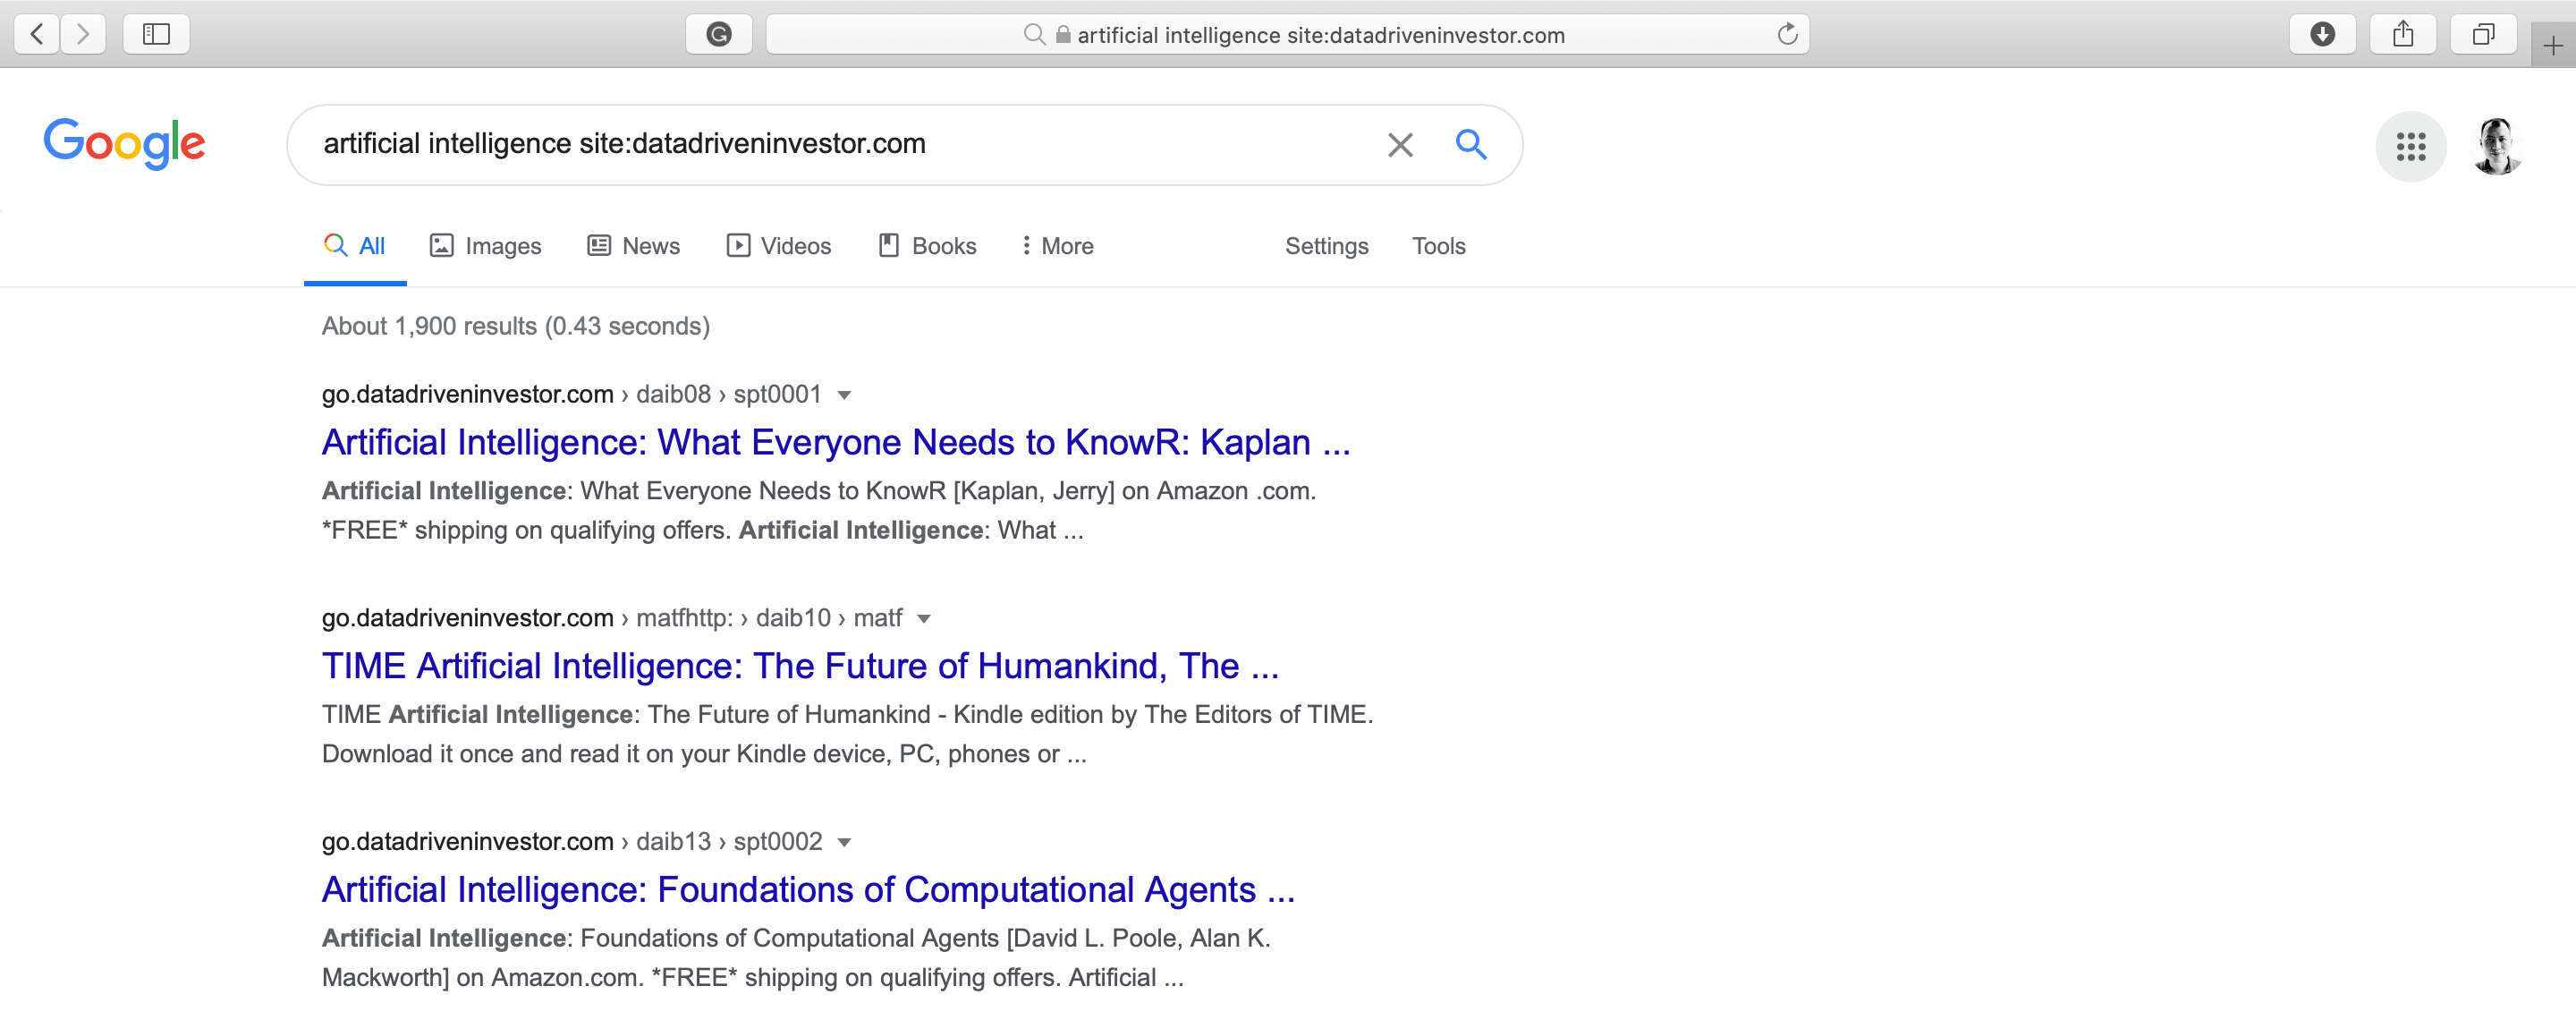Click the Google logo
2576x1020 pixels.
tap(124, 143)
